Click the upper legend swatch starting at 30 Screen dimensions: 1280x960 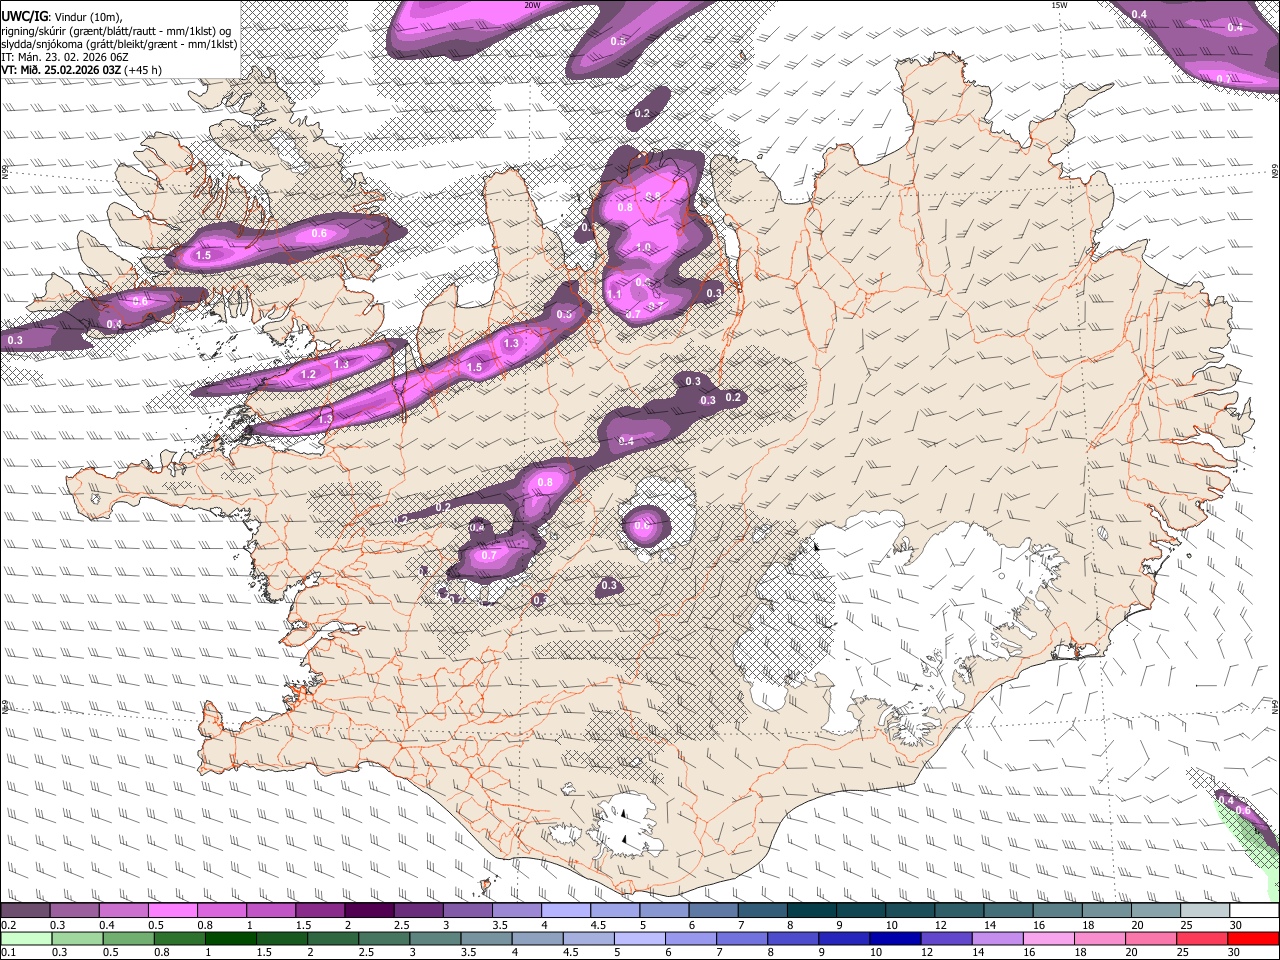(1255, 911)
